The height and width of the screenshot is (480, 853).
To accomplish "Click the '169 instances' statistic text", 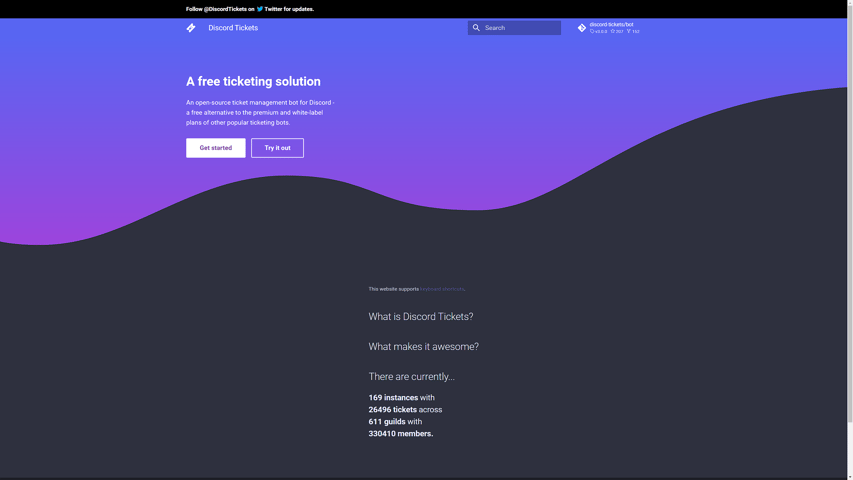I will (393, 397).
